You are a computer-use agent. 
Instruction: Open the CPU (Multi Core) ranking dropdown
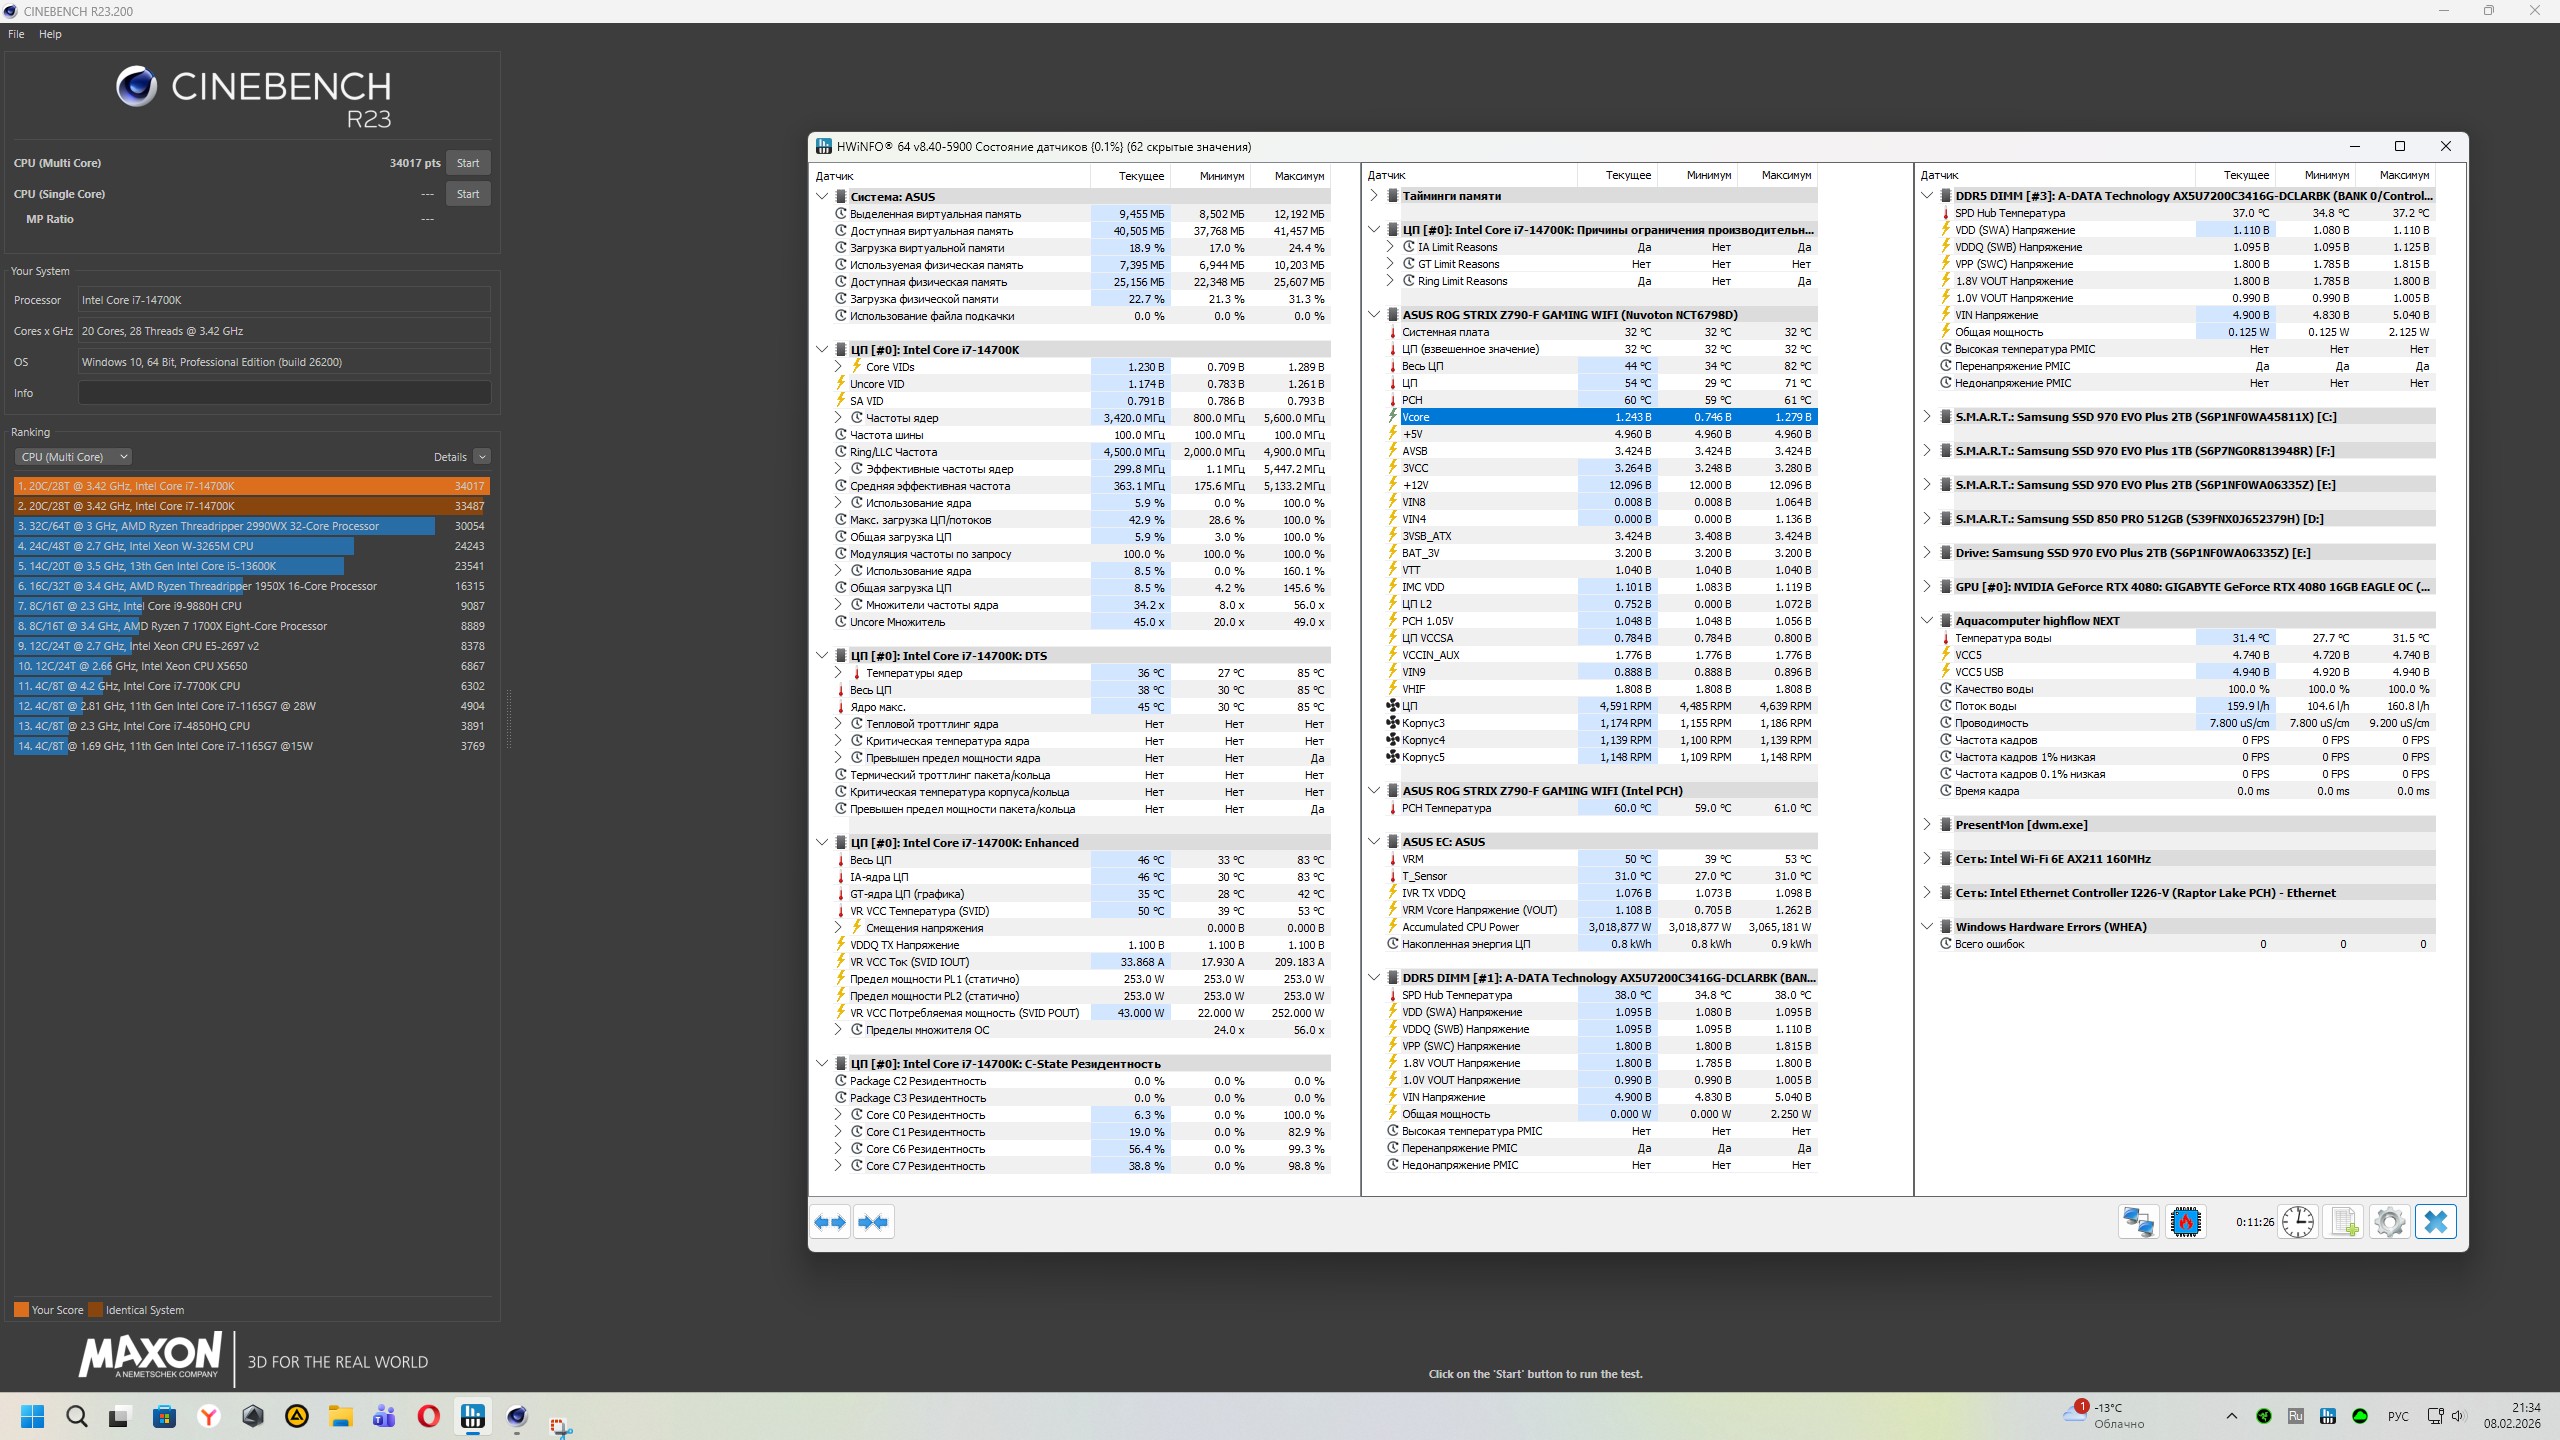point(73,457)
